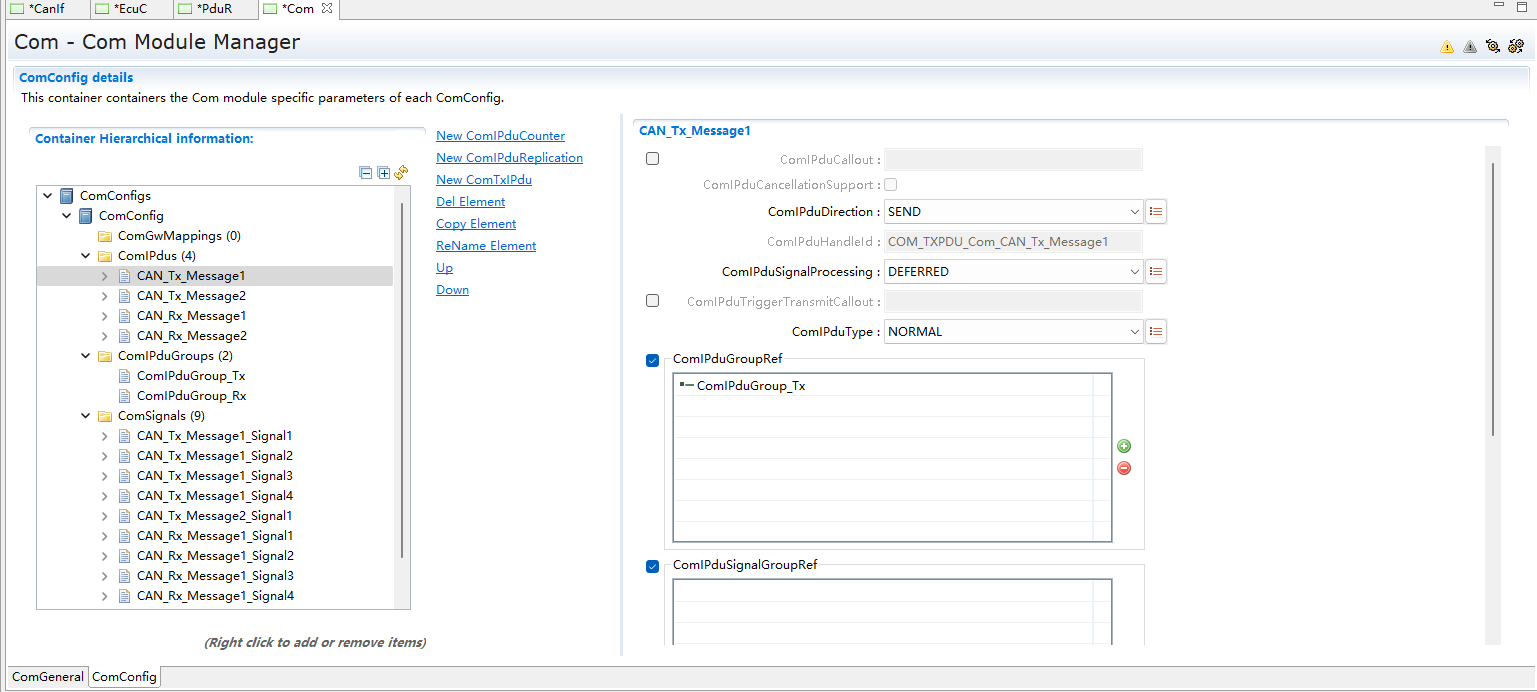
Task: Open the ComIPduDirection dropdown
Action: tap(1134, 212)
